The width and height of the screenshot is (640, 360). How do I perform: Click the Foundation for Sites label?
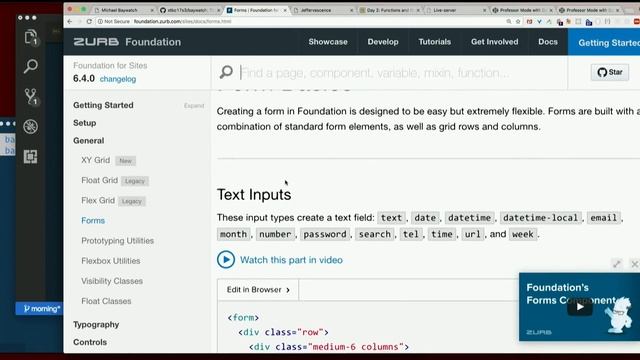click(110, 65)
